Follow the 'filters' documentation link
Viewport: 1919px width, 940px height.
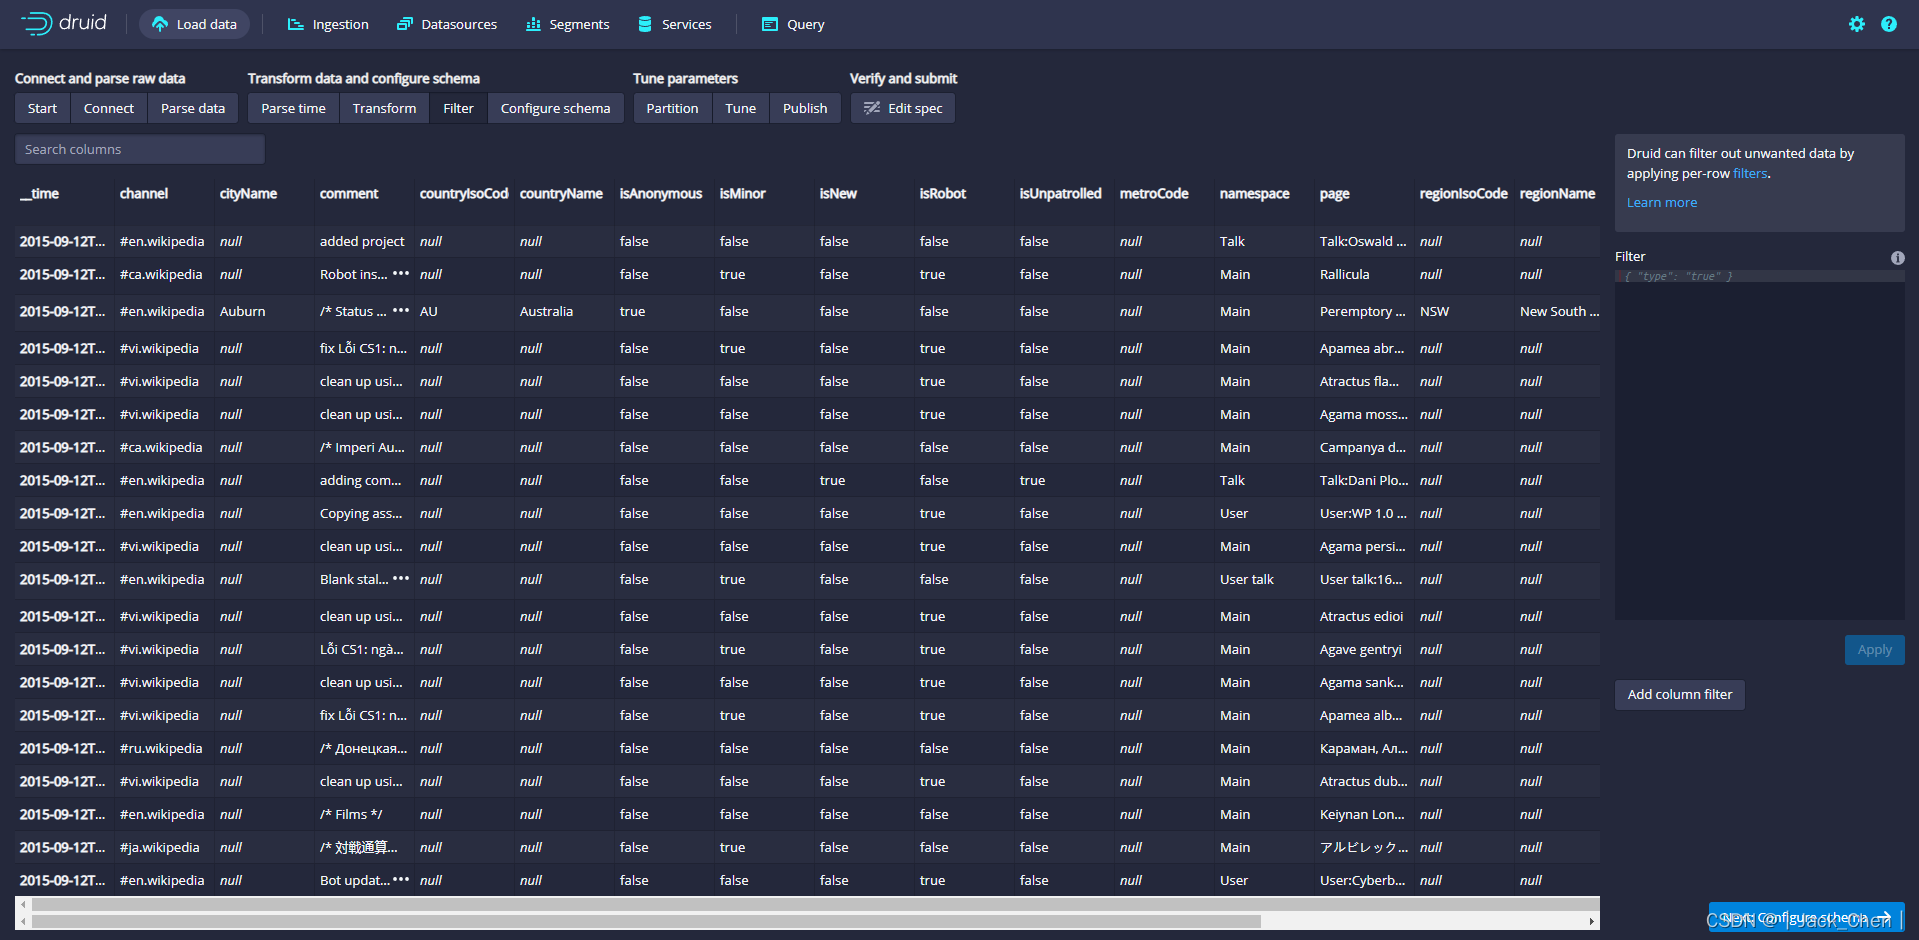(1750, 174)
